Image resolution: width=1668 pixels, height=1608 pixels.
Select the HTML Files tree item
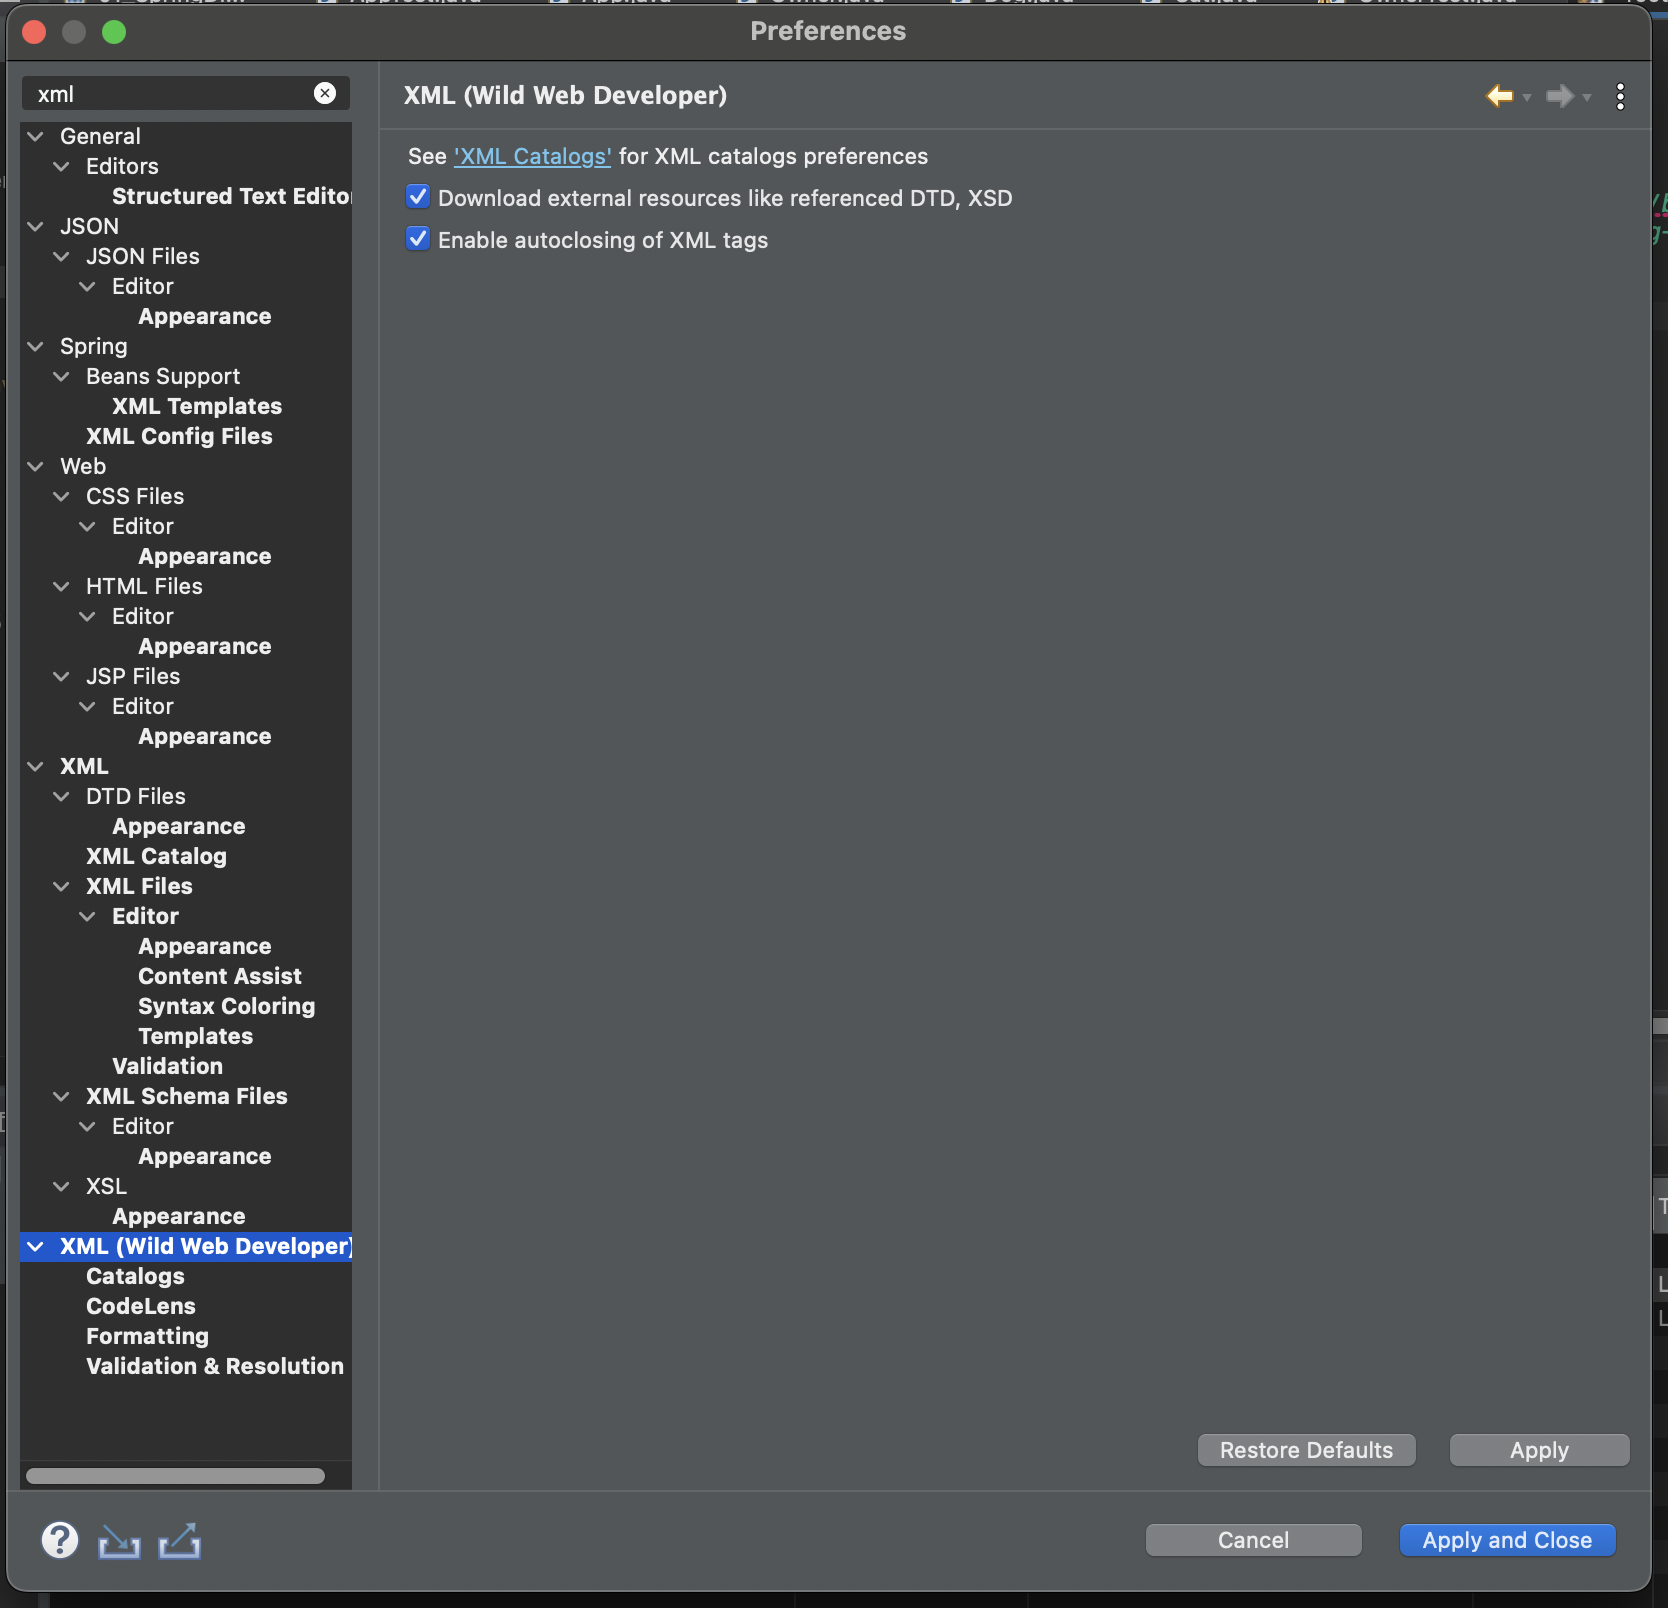[144, 586]
